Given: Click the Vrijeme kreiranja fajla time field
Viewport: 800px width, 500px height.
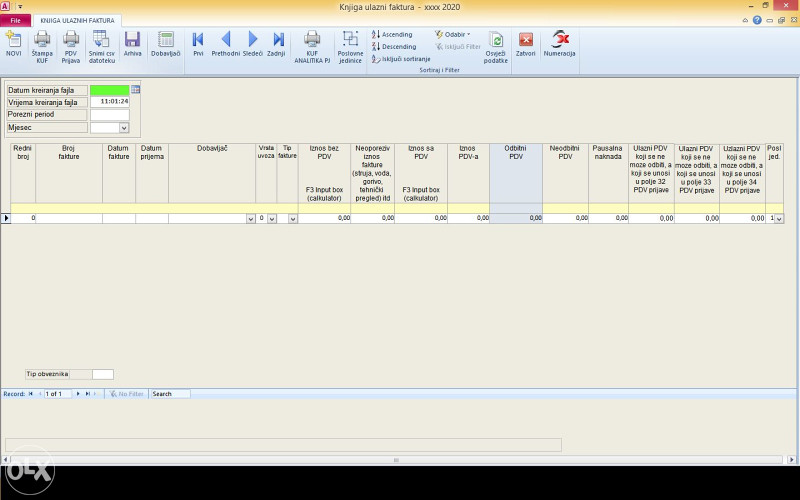Looking at the screenshot, I should coord(110,102).
